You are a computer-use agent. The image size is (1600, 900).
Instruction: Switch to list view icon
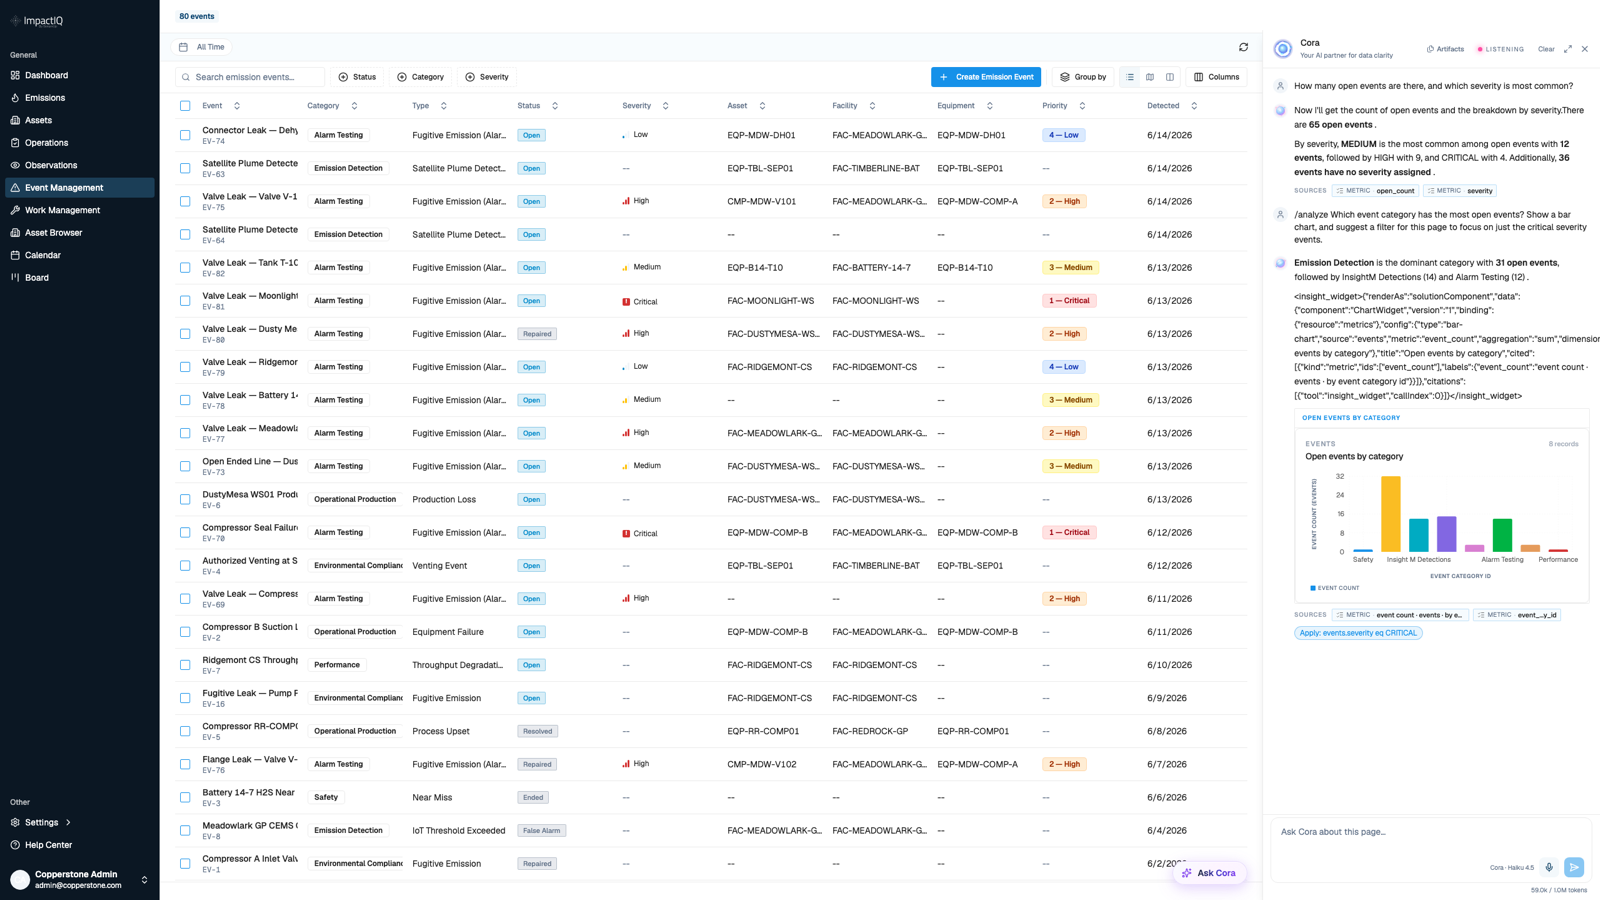pos(1130,77)
